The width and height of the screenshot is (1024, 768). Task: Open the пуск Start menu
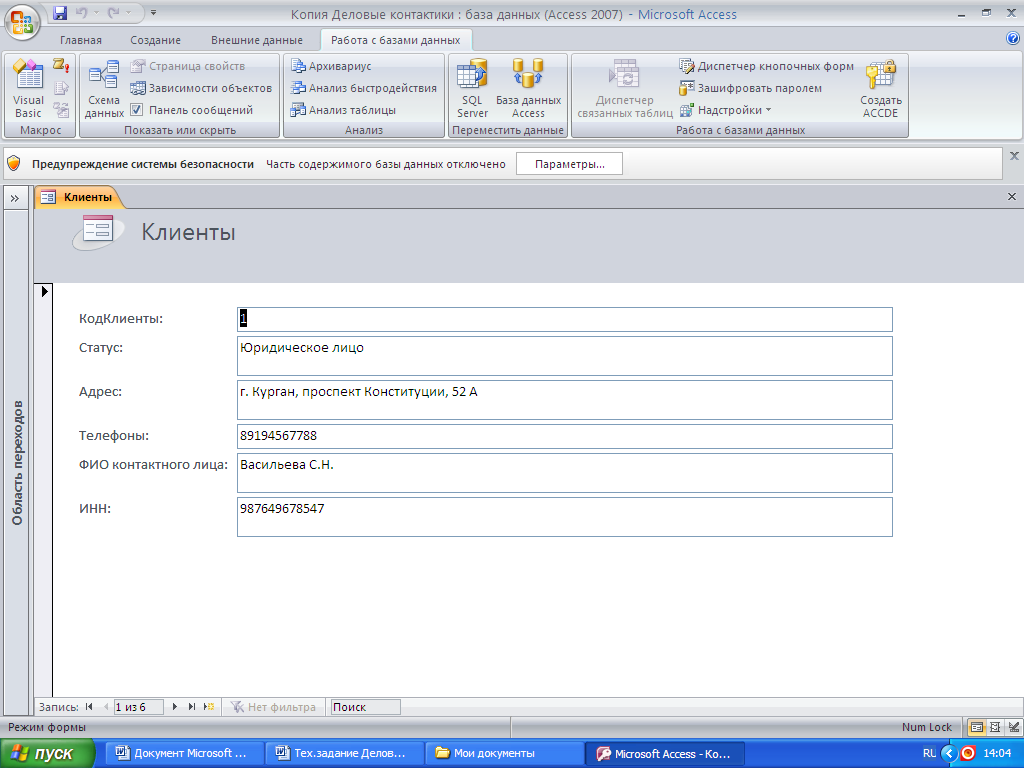[47, 753]
